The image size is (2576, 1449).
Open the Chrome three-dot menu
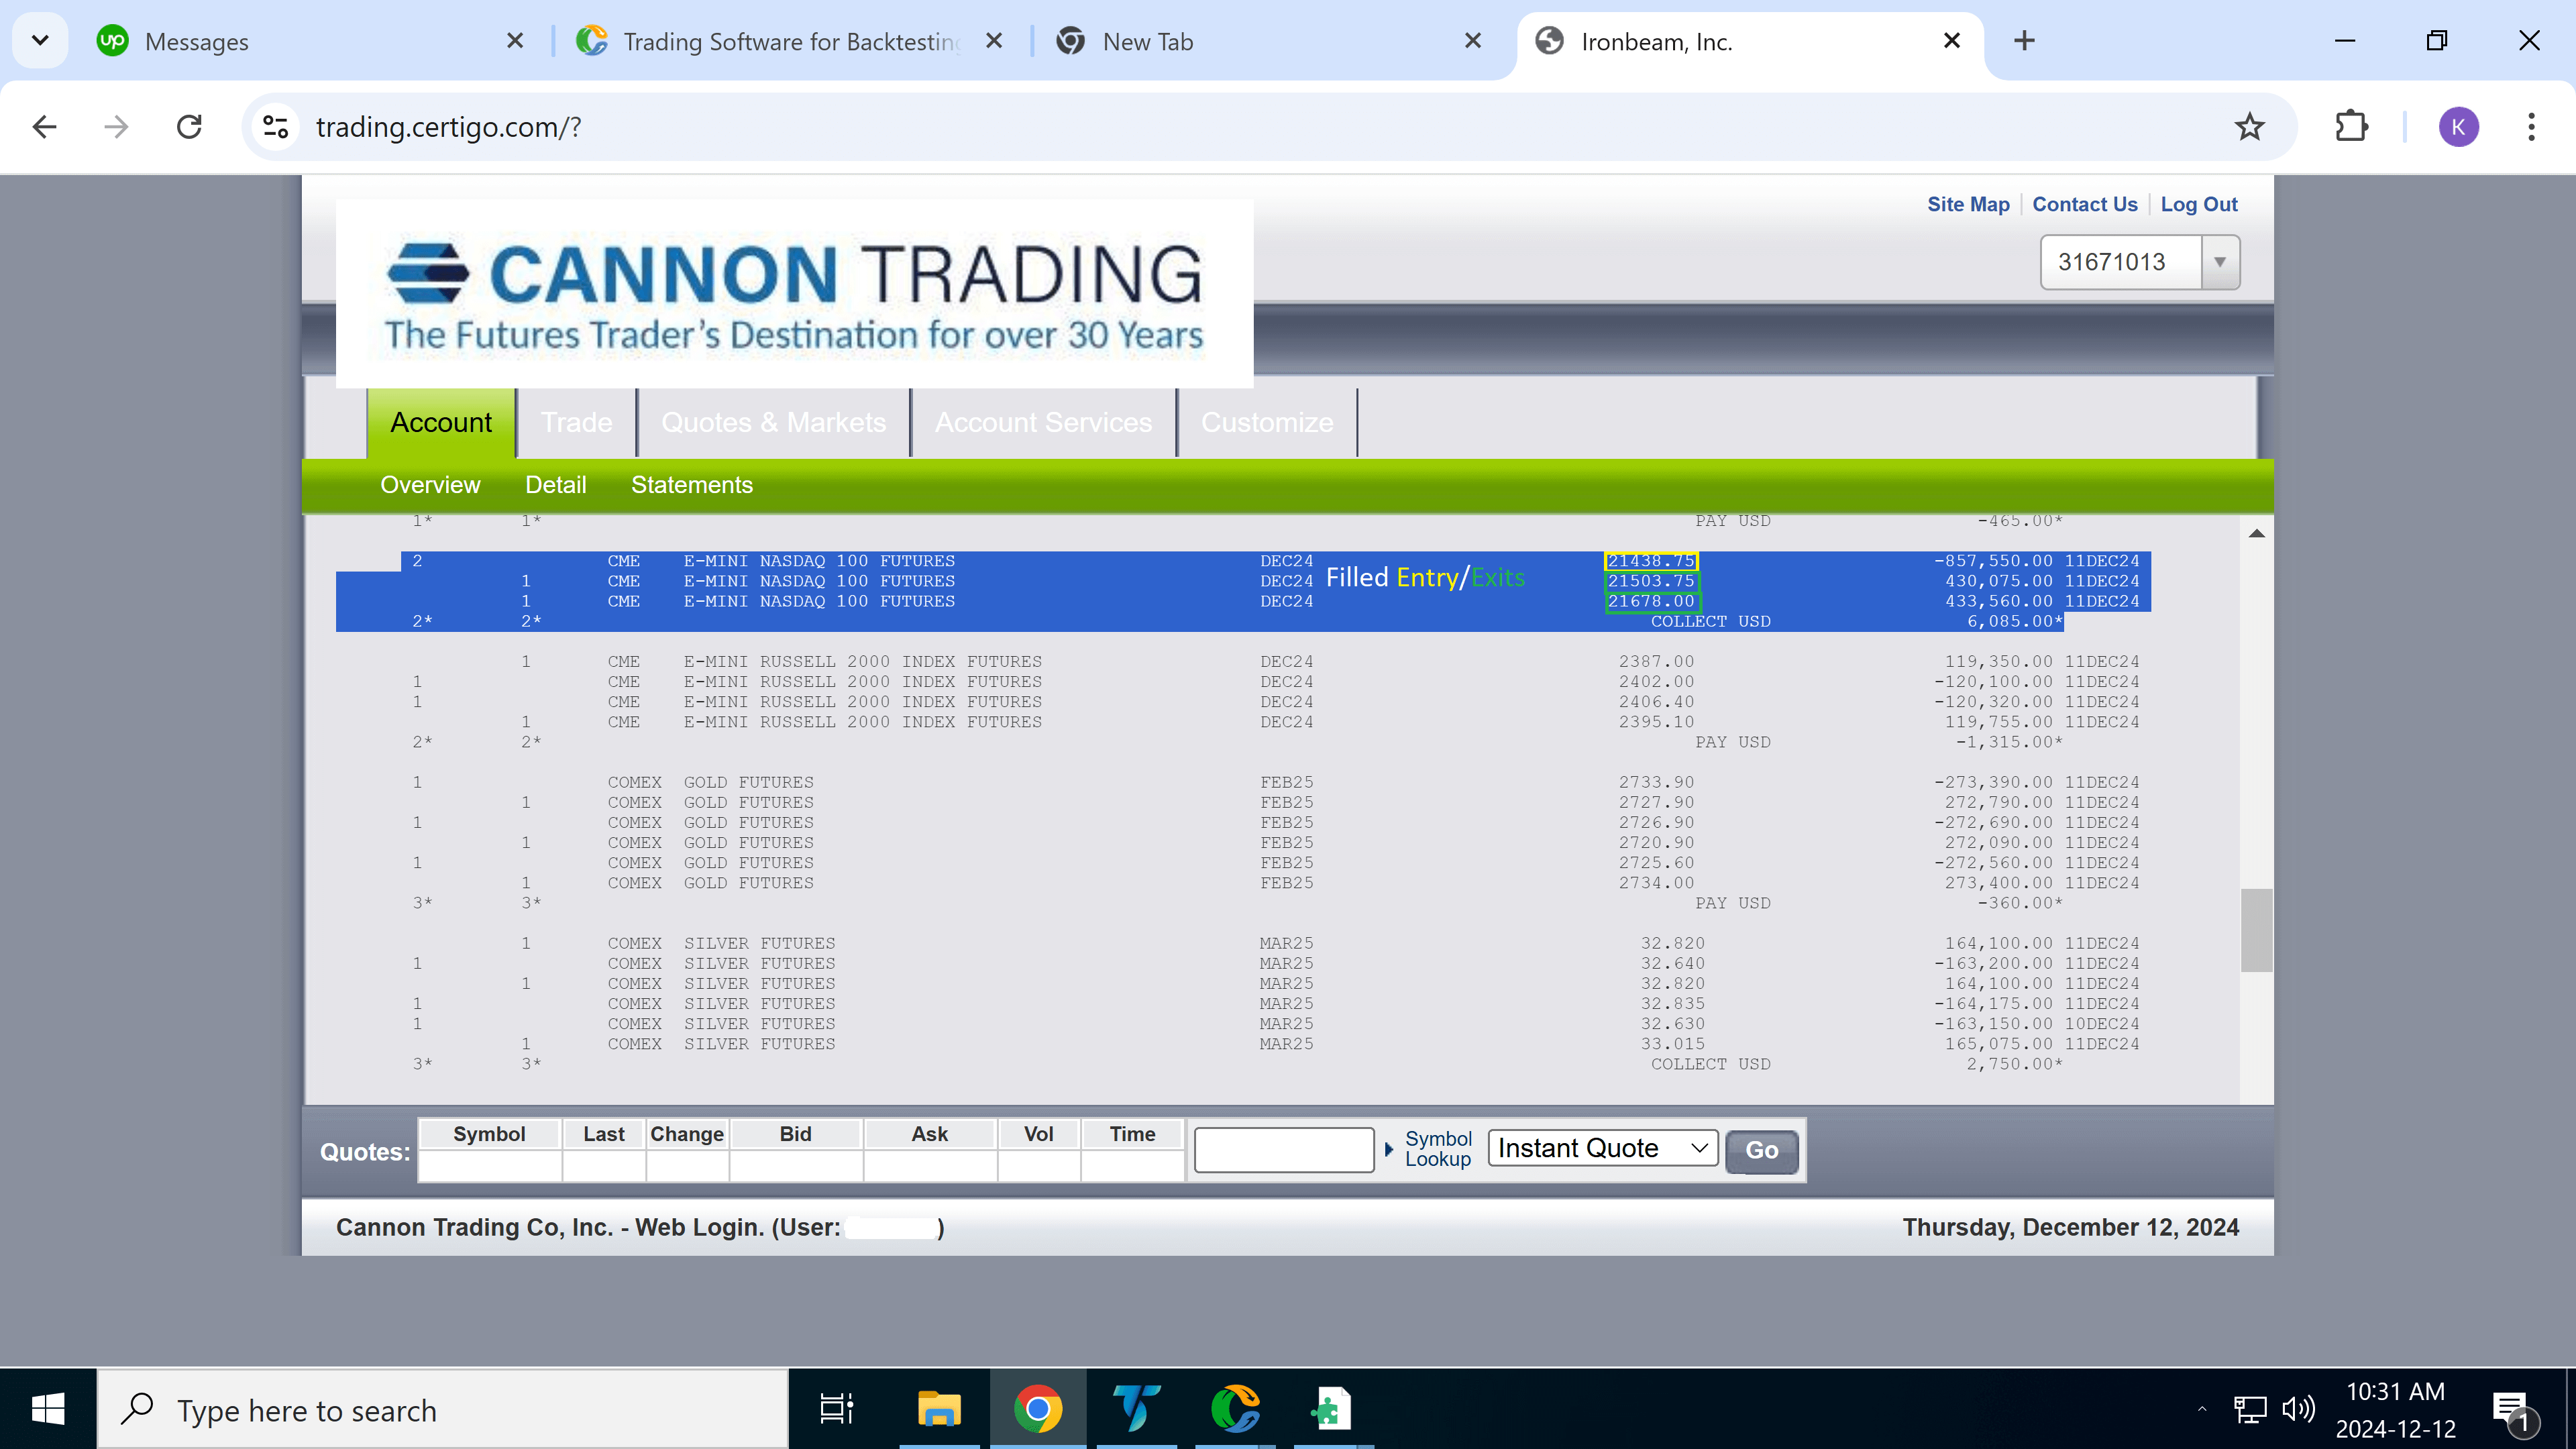[x=2531, y=127]
